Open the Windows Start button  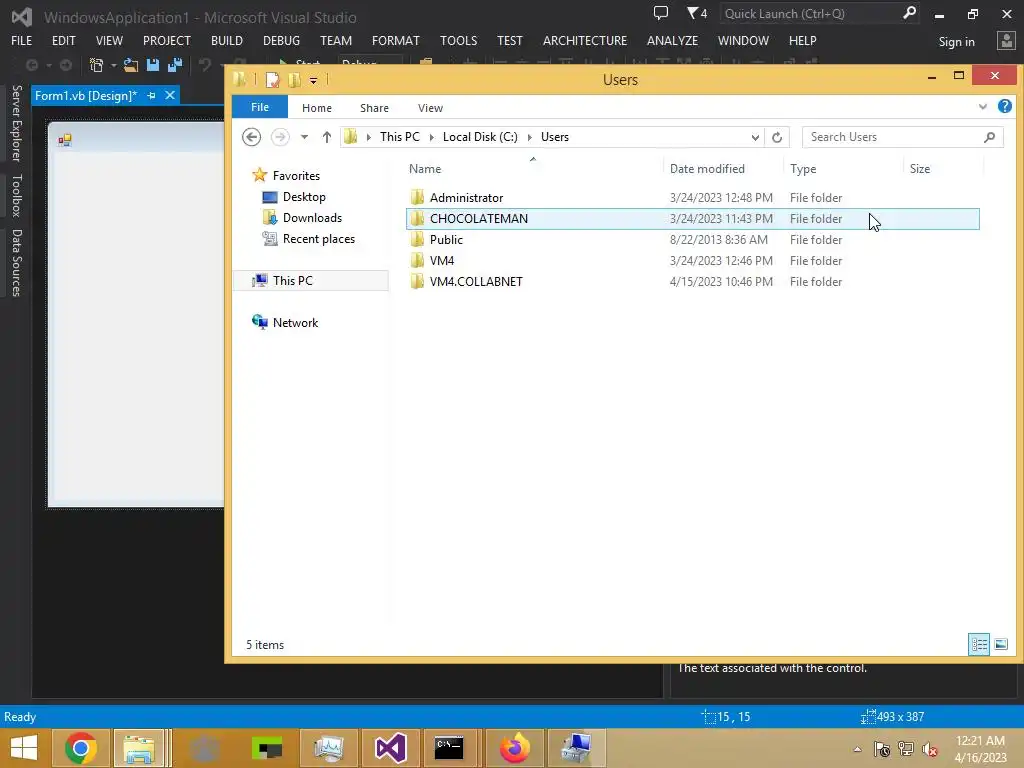coord(24,748)
